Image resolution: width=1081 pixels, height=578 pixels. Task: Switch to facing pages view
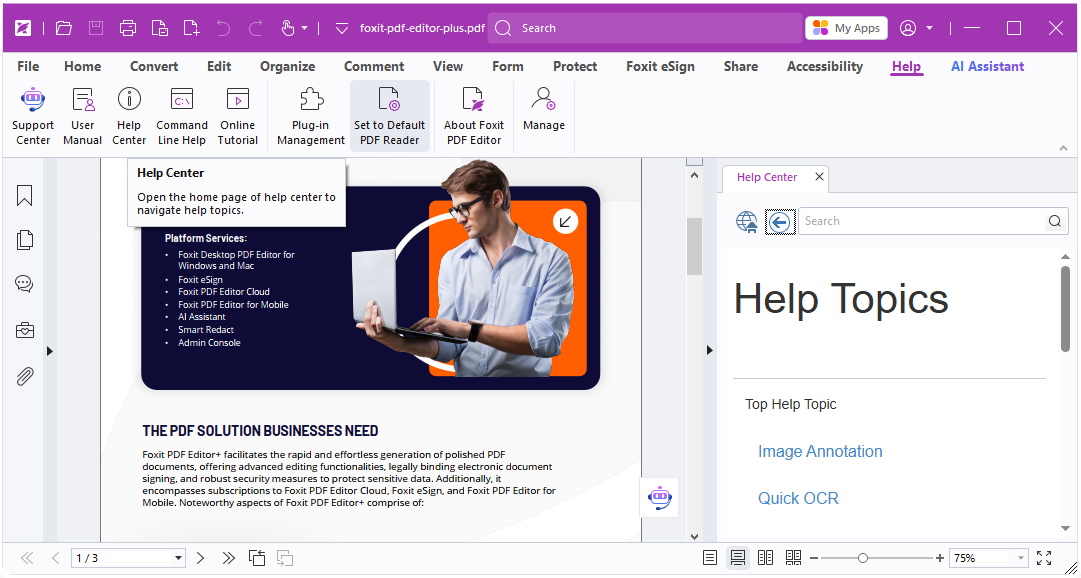tap(766, 558)
